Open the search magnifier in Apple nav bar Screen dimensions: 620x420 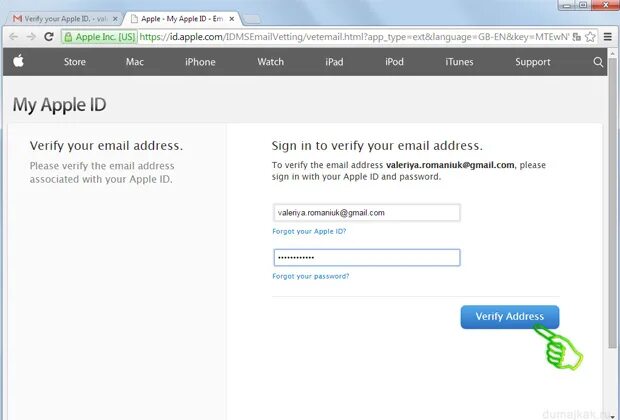(598, 62)
